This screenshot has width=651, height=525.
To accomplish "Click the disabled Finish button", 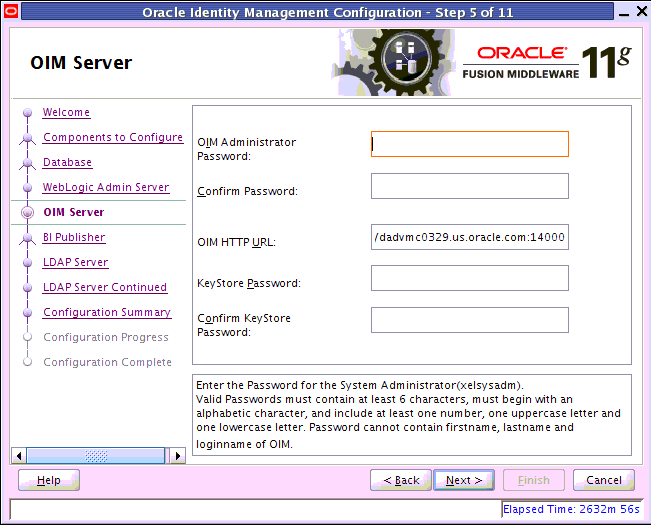I will [x=534, y=480].
